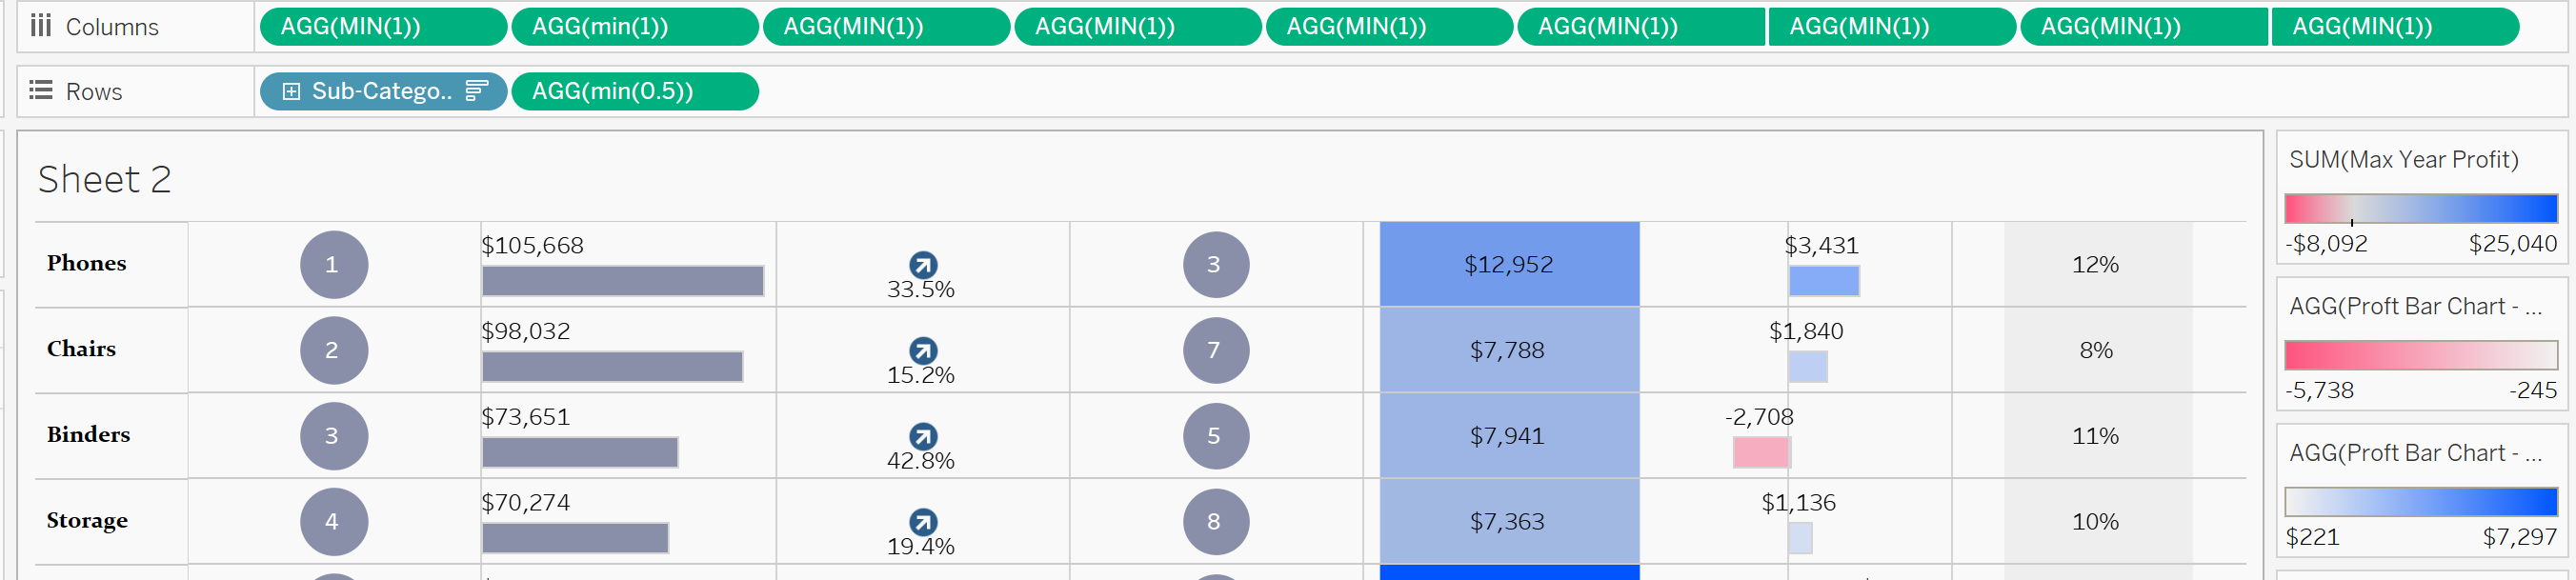
Task: Click the blue $221 to $7,297 legend gradient
Action: [2420, 502]
